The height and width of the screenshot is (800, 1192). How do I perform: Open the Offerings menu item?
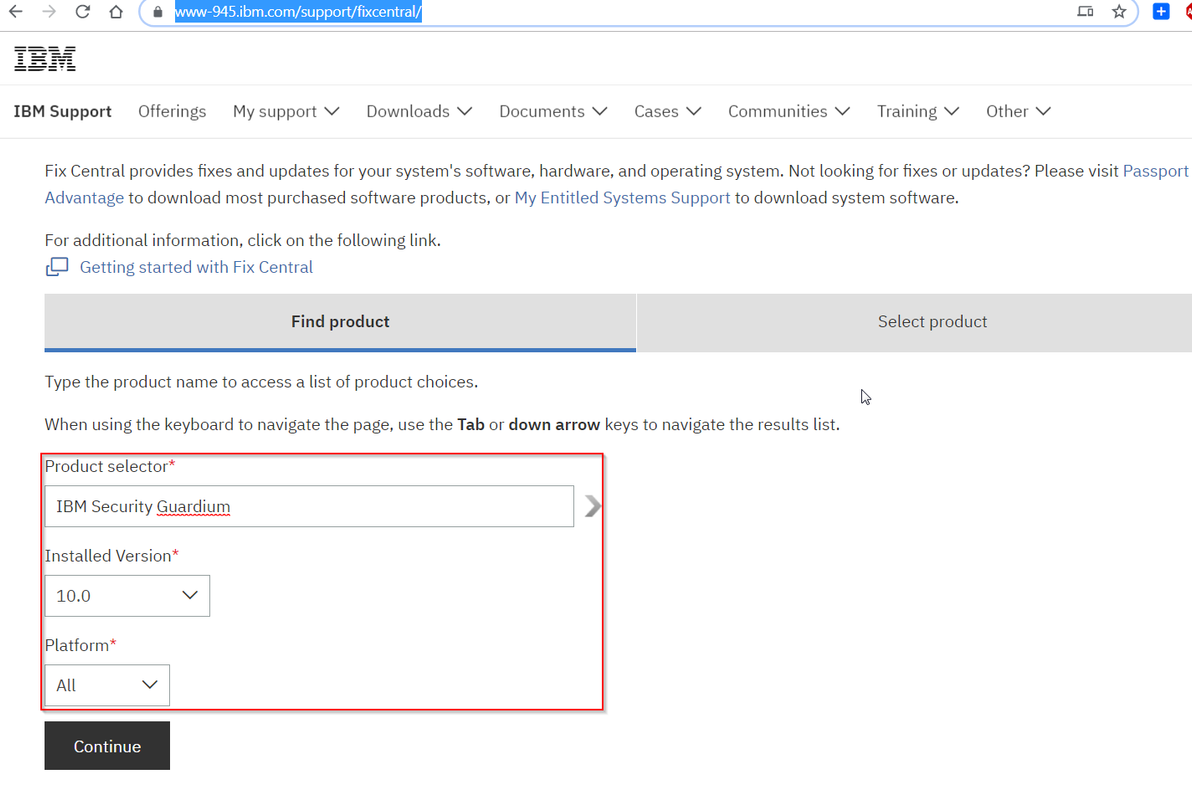point(172,111)
